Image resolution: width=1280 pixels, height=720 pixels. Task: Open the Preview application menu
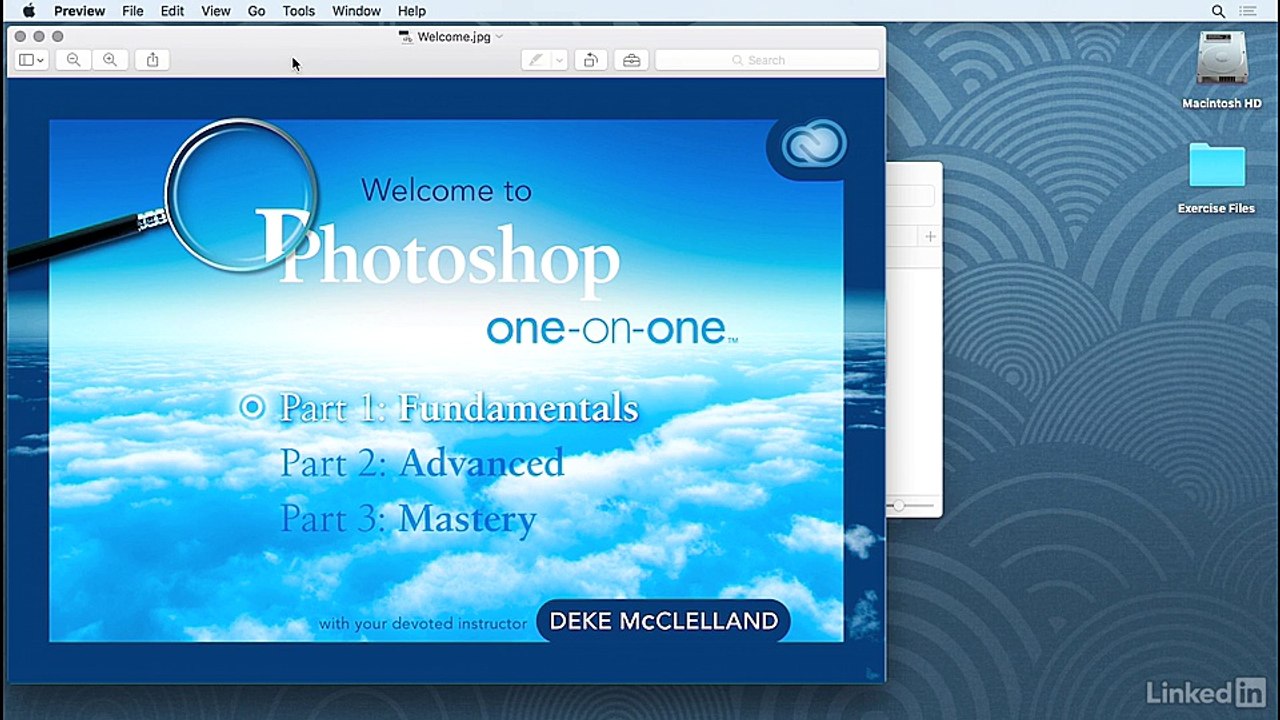click(x=79, y=11)
